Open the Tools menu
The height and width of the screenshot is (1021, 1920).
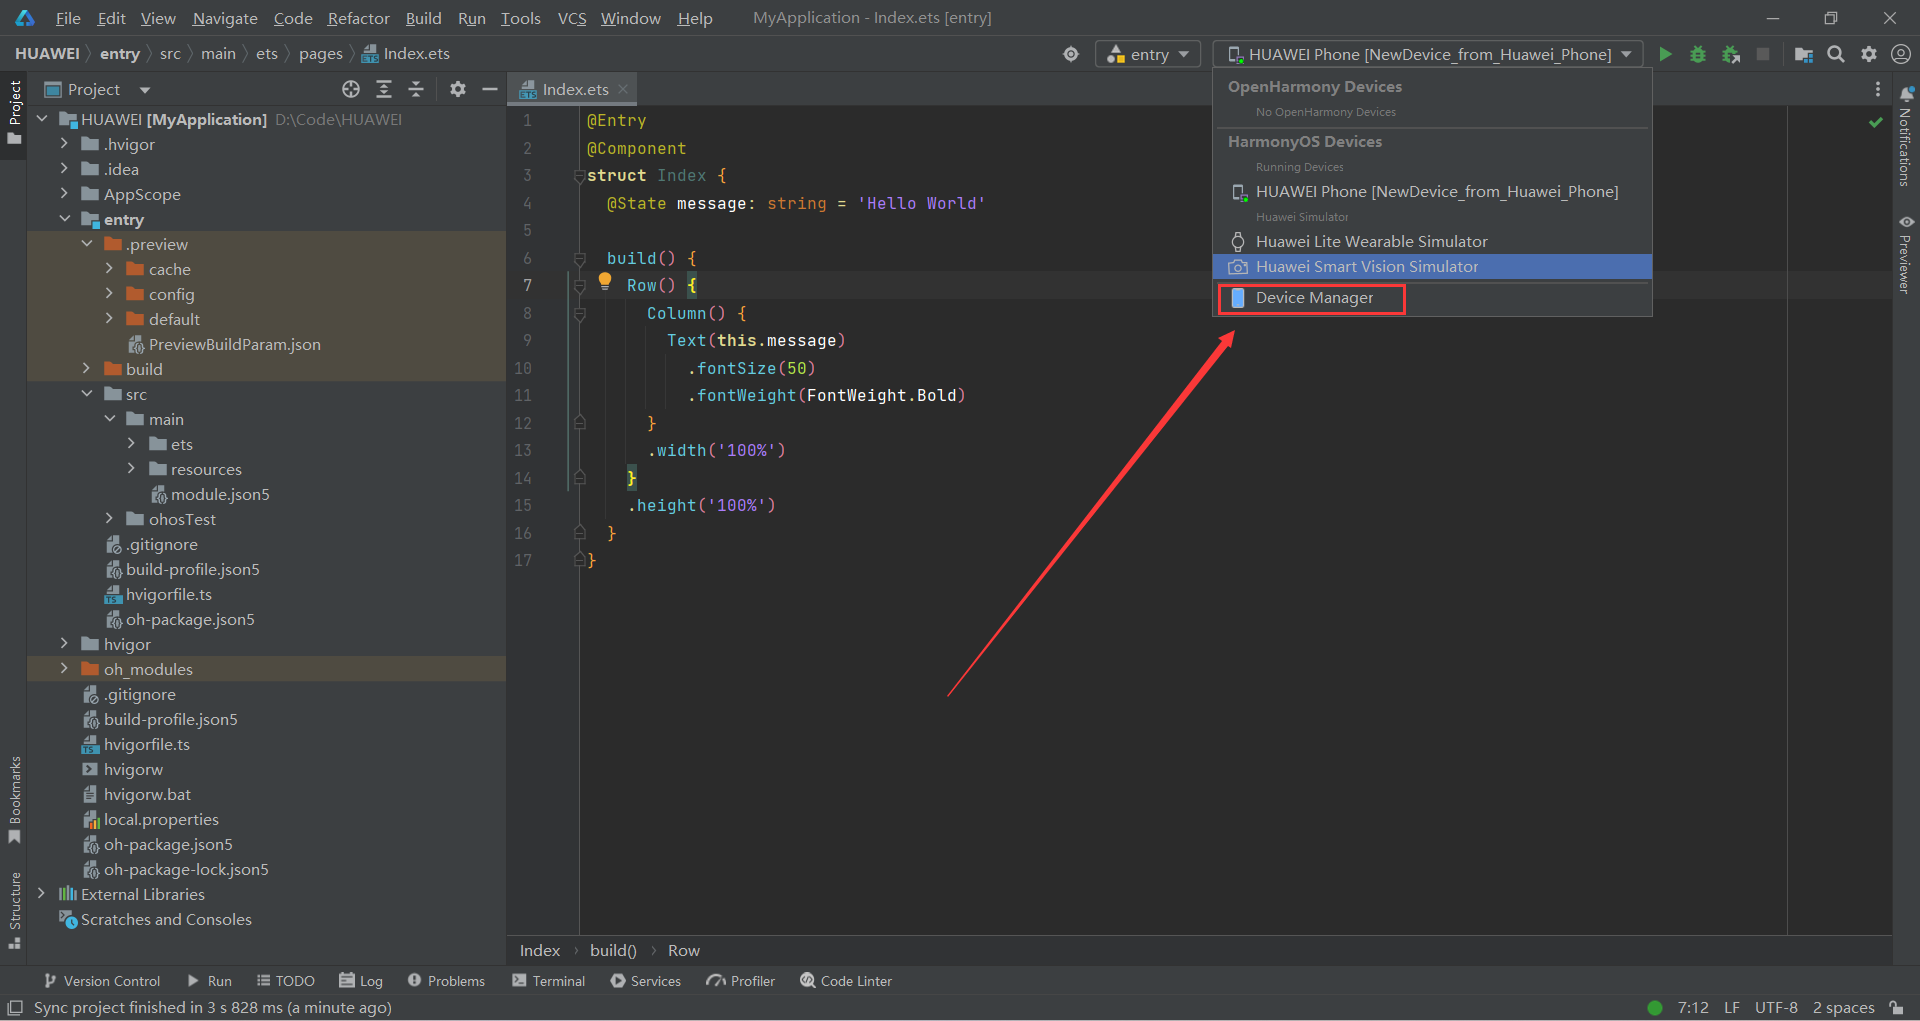point(520,18)
